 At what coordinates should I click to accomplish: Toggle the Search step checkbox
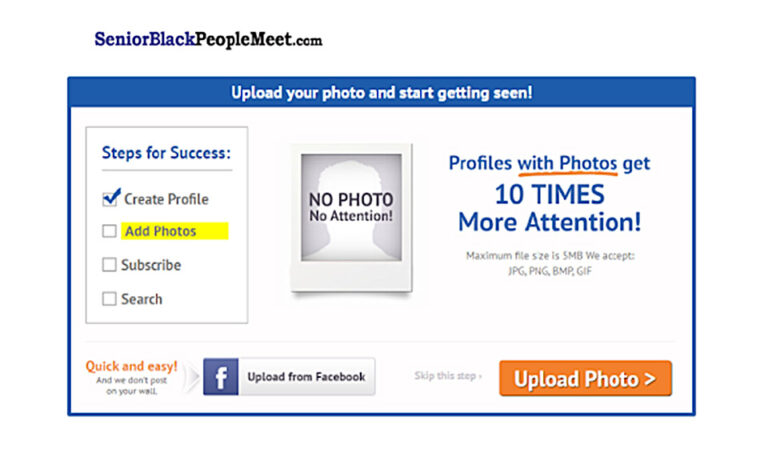coord(109,299)
